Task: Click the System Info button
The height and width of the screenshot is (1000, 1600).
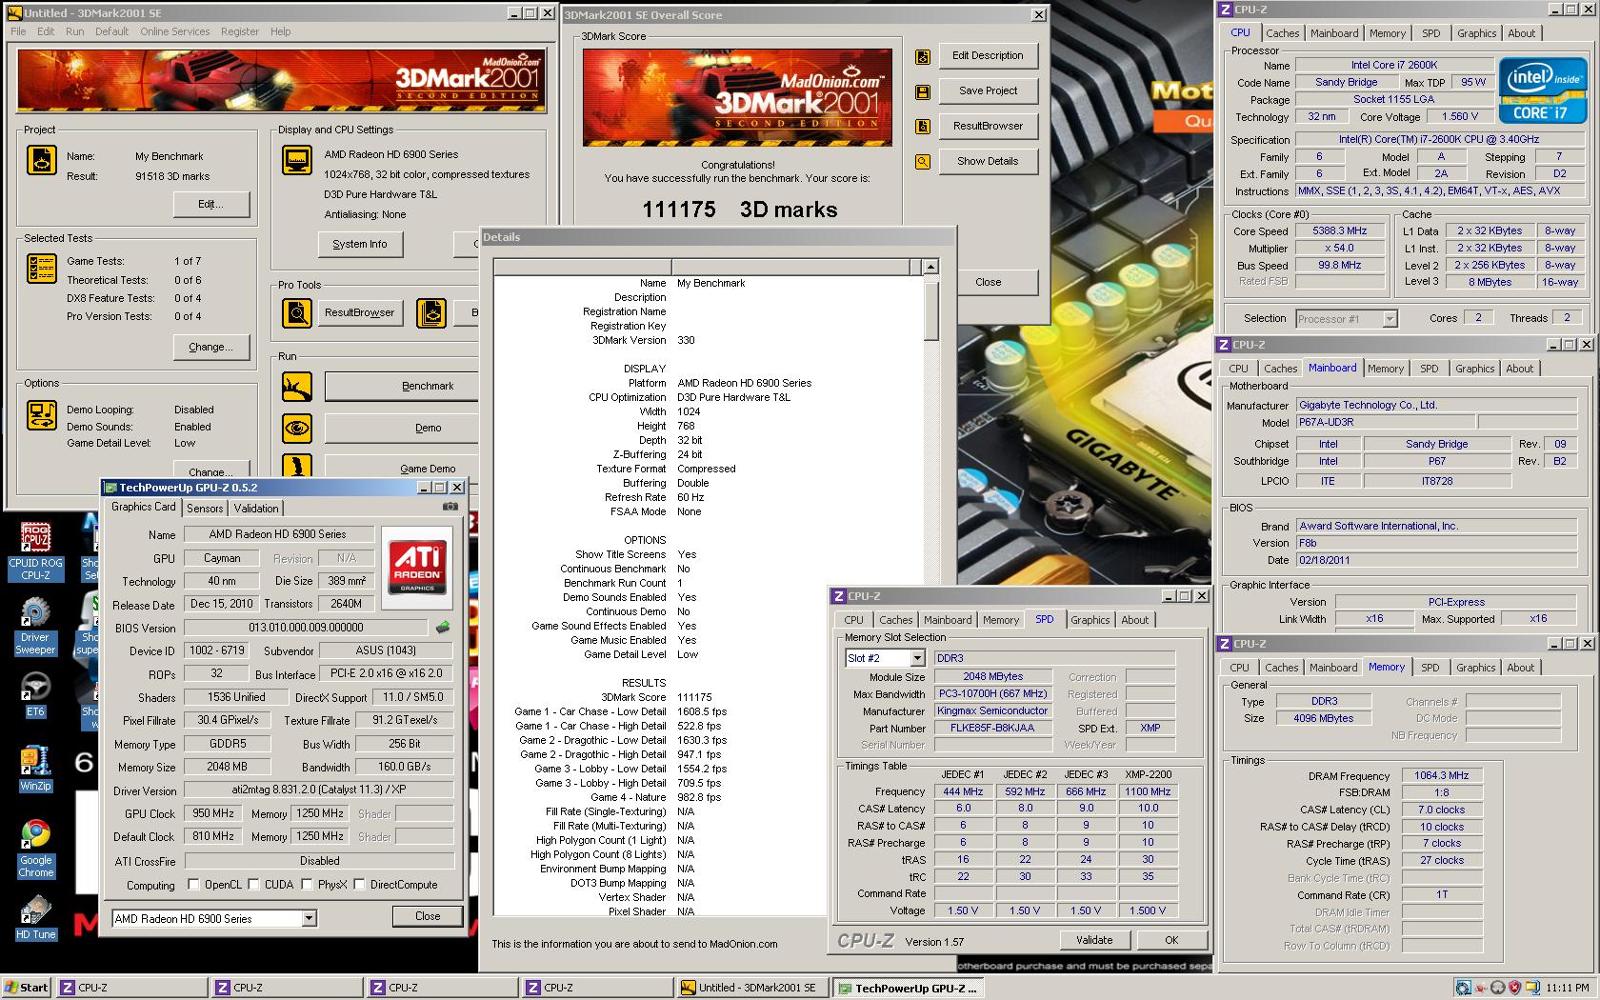Action: pos(360,244)
